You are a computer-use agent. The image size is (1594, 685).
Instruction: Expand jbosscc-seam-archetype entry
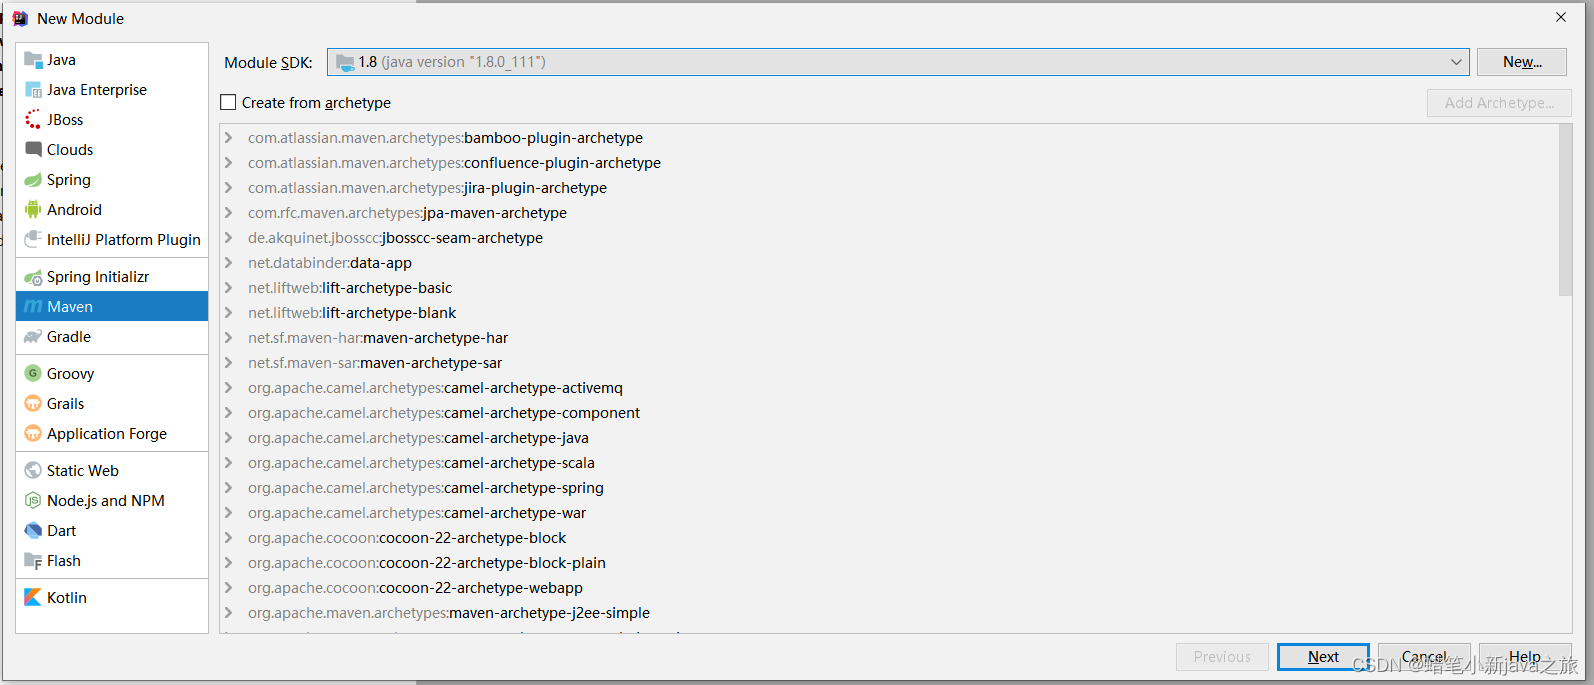tap(229, 238)
